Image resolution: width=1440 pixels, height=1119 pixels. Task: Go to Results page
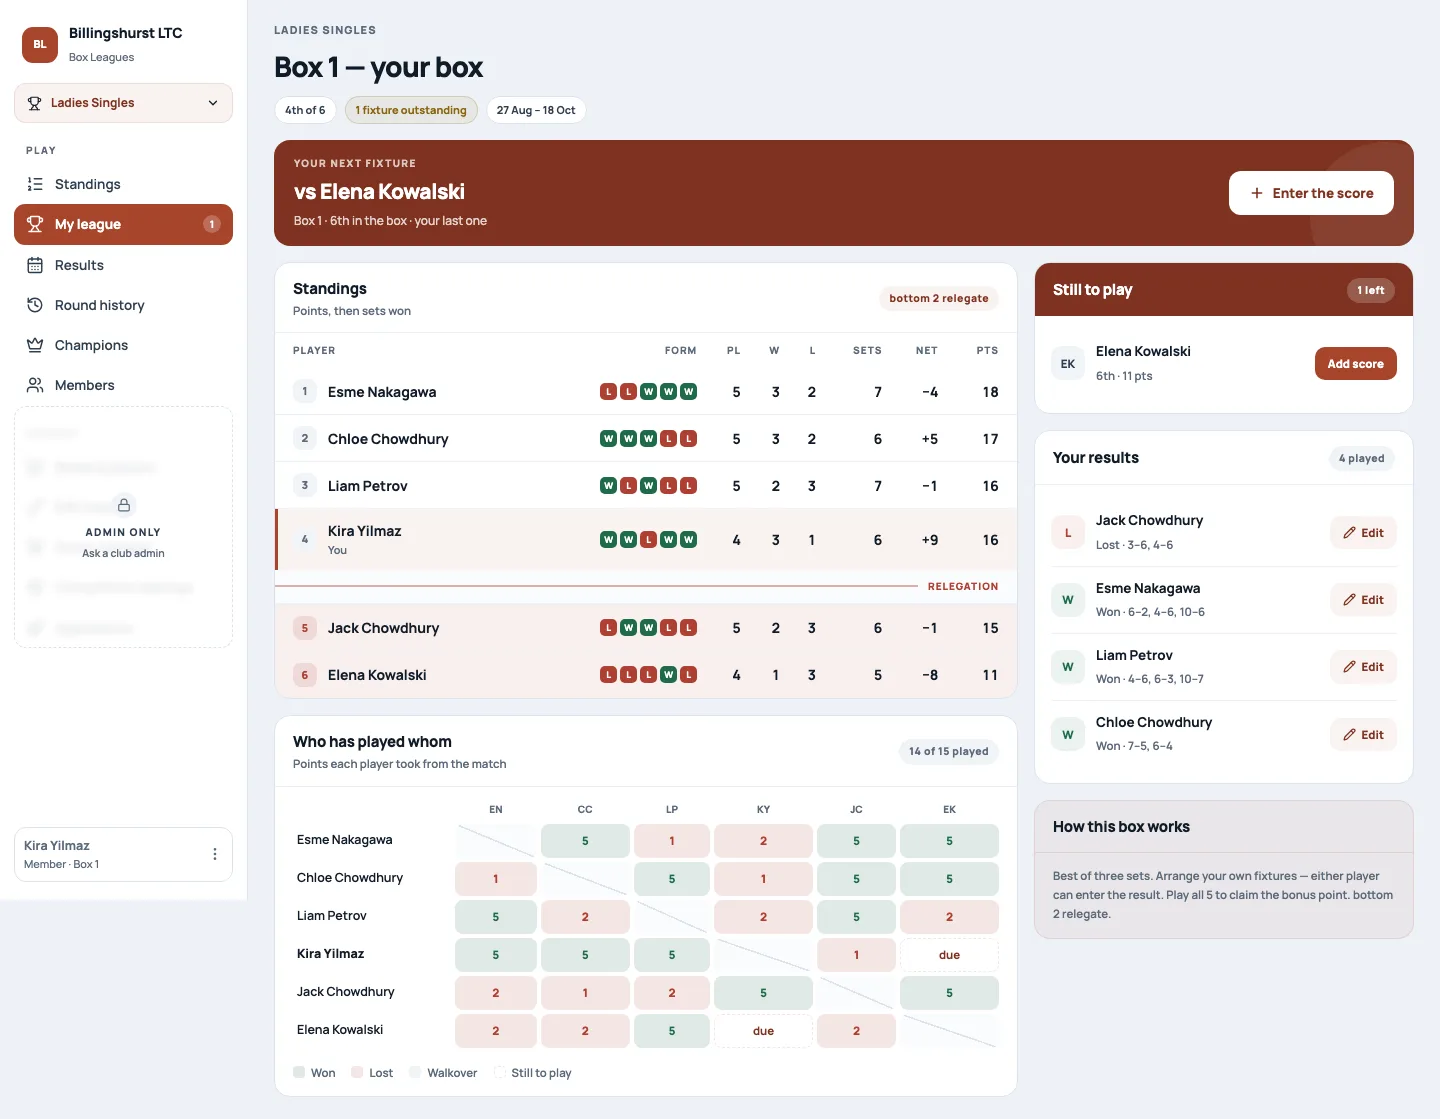[x=123, y=265]
